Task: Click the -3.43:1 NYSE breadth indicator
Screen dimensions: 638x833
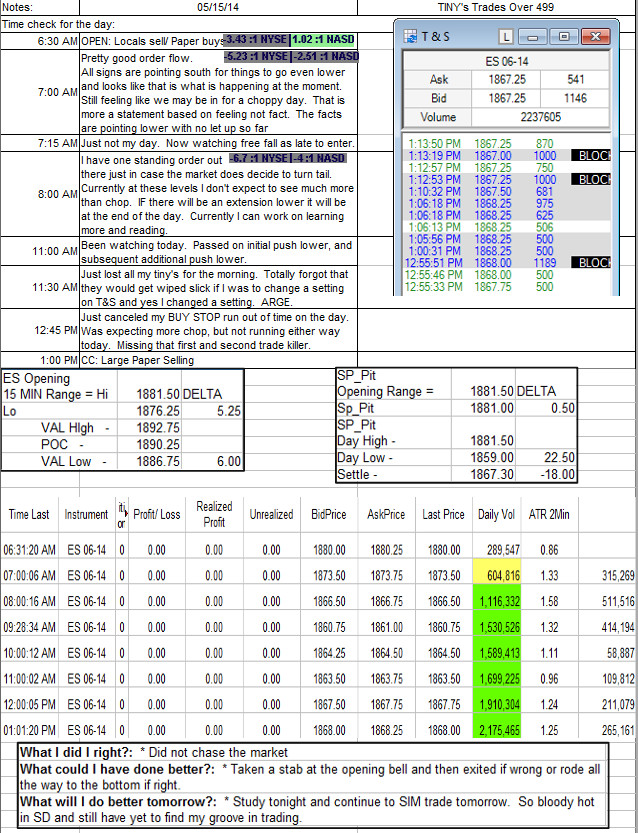Action: 257,39
